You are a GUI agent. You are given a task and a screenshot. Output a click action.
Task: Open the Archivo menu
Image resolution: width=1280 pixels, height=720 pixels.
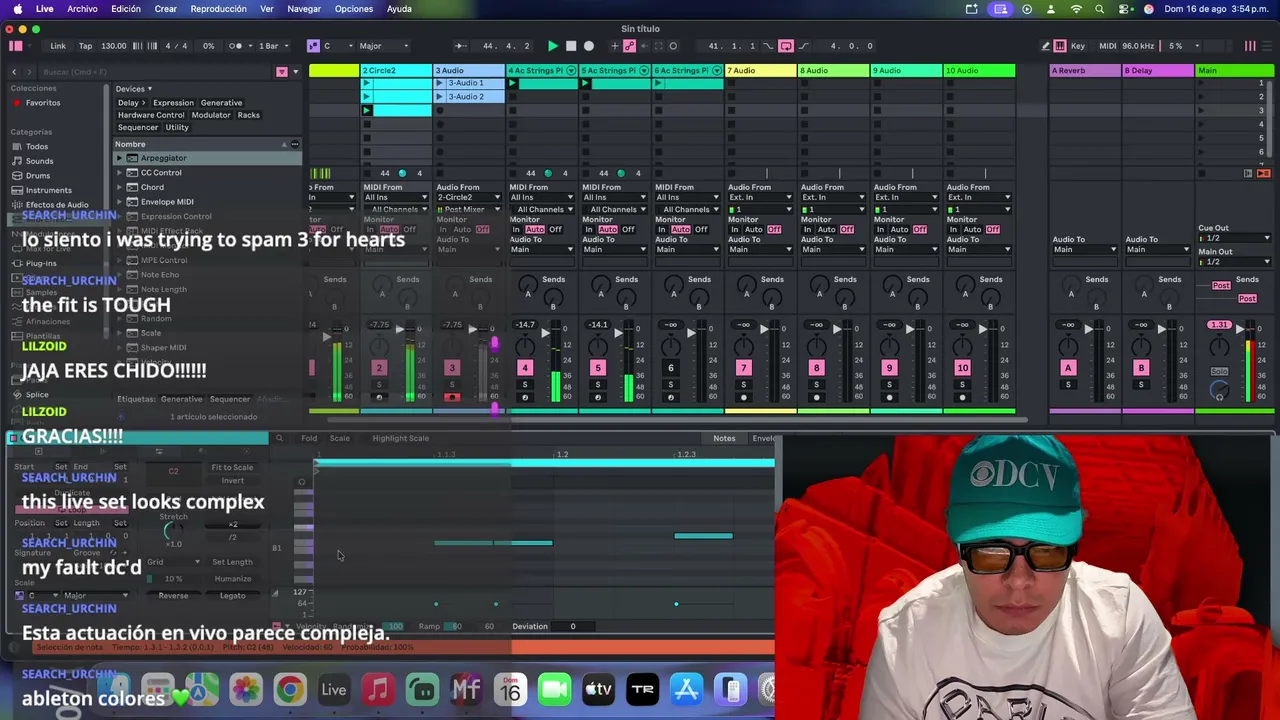(x=82, y=9)
